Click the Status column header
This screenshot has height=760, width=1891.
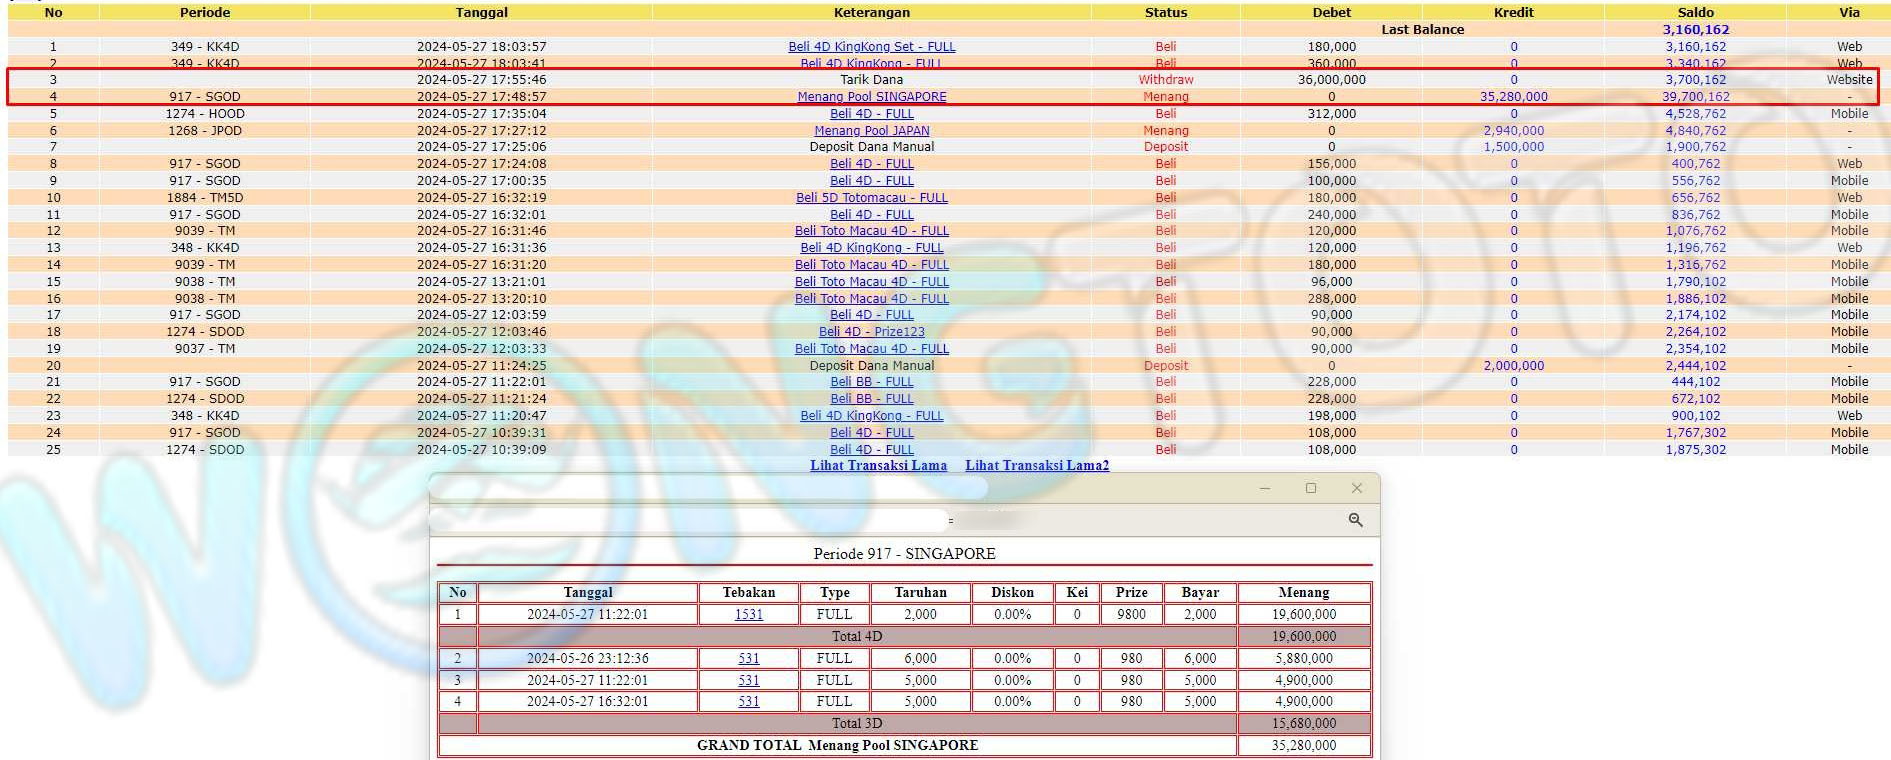pyautogui.click(x=1165, y=12)
